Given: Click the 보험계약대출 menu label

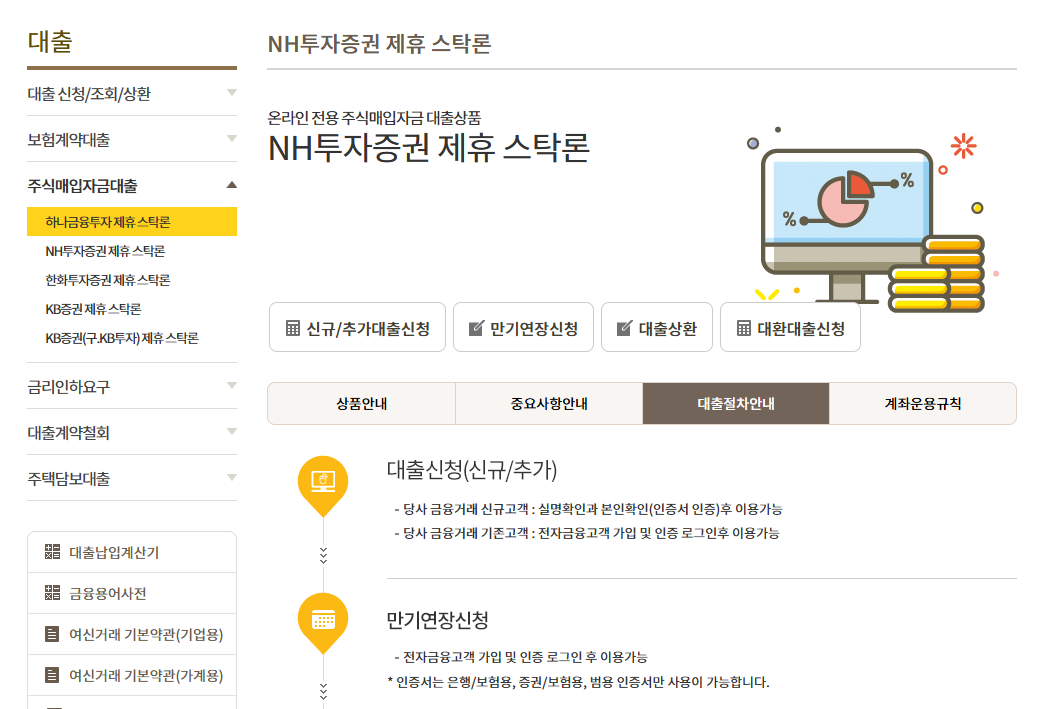Looking at the screenshot, I should 68,140.
